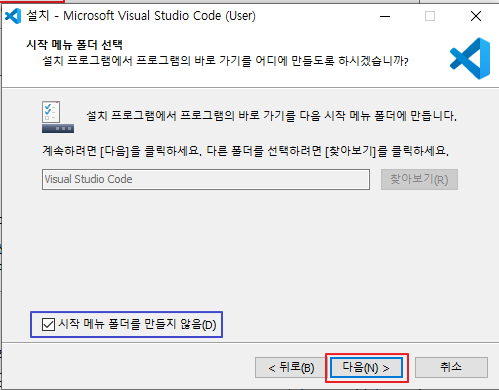Click the large VS Code logo in header
Screen dimensions: 499x390
coord(470,58)
